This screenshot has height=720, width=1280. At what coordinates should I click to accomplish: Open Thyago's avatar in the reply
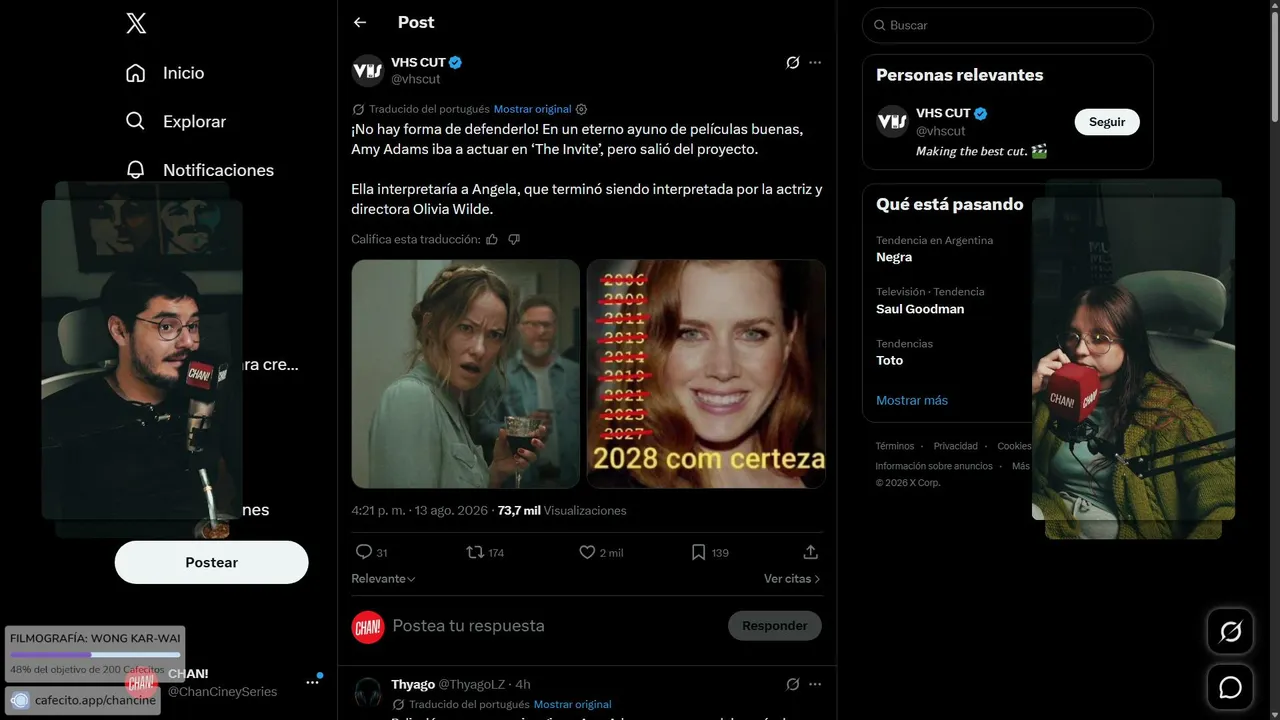point(368,692)
